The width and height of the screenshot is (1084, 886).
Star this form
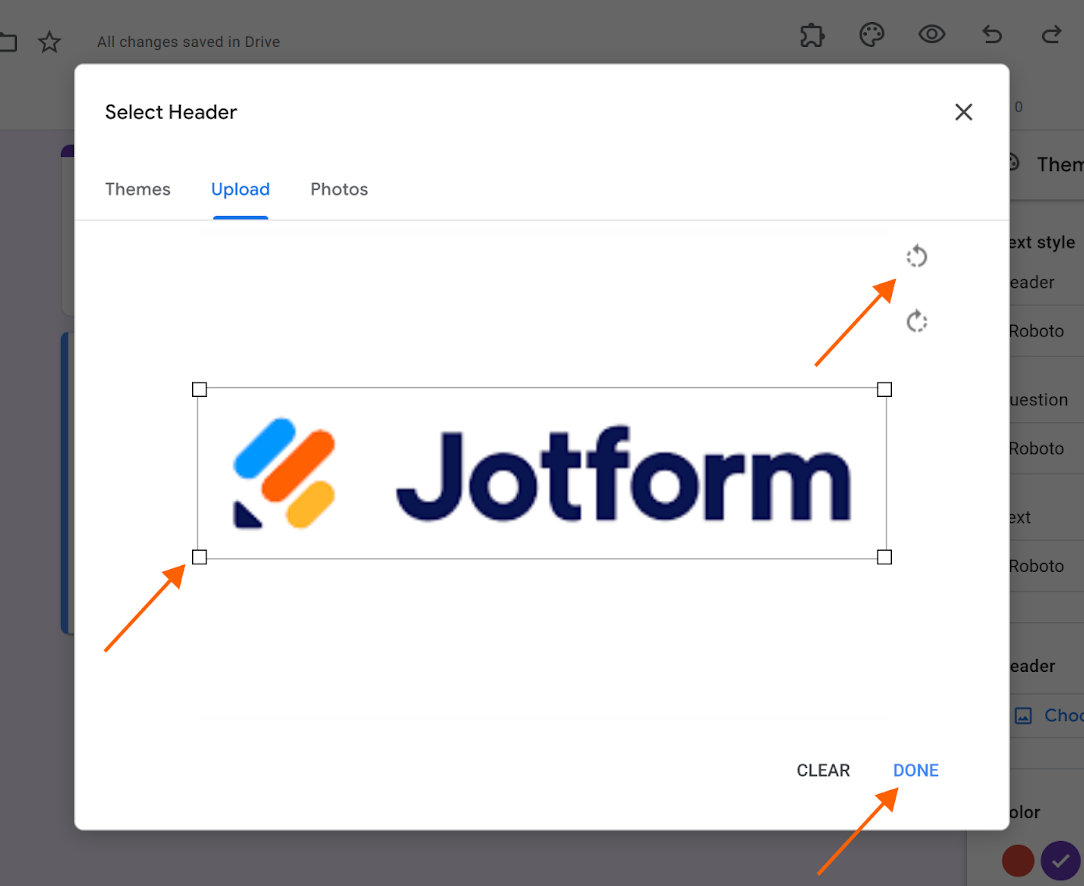pyautogui.click(x=49, y=42)
